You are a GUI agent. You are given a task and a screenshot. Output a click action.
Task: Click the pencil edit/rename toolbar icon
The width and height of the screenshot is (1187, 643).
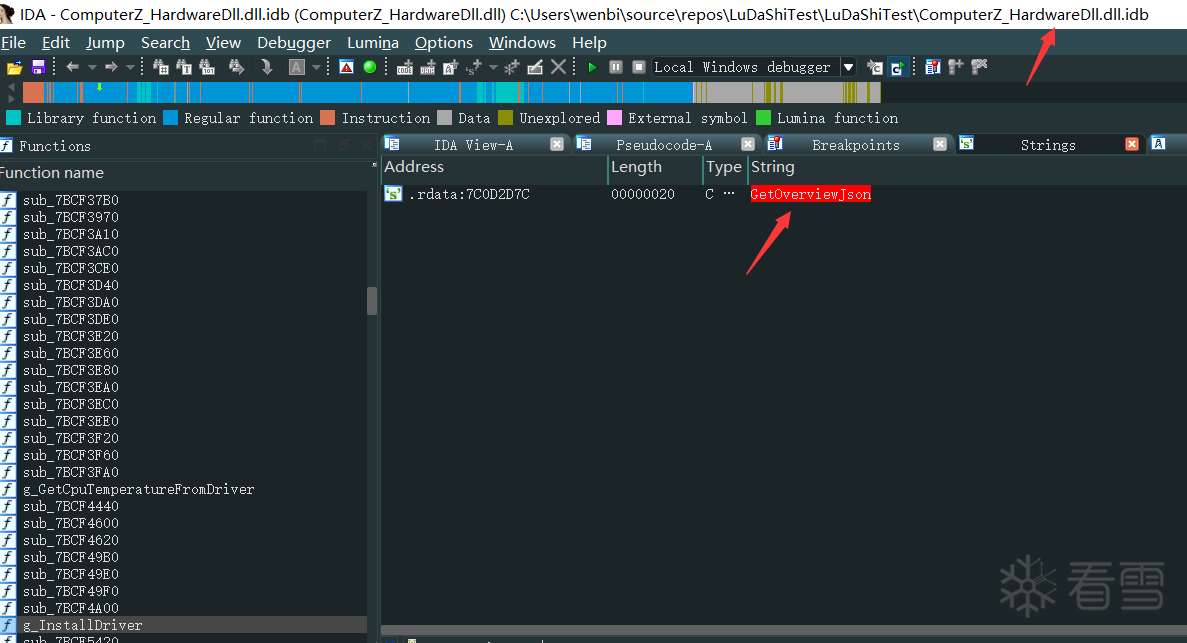535,67
